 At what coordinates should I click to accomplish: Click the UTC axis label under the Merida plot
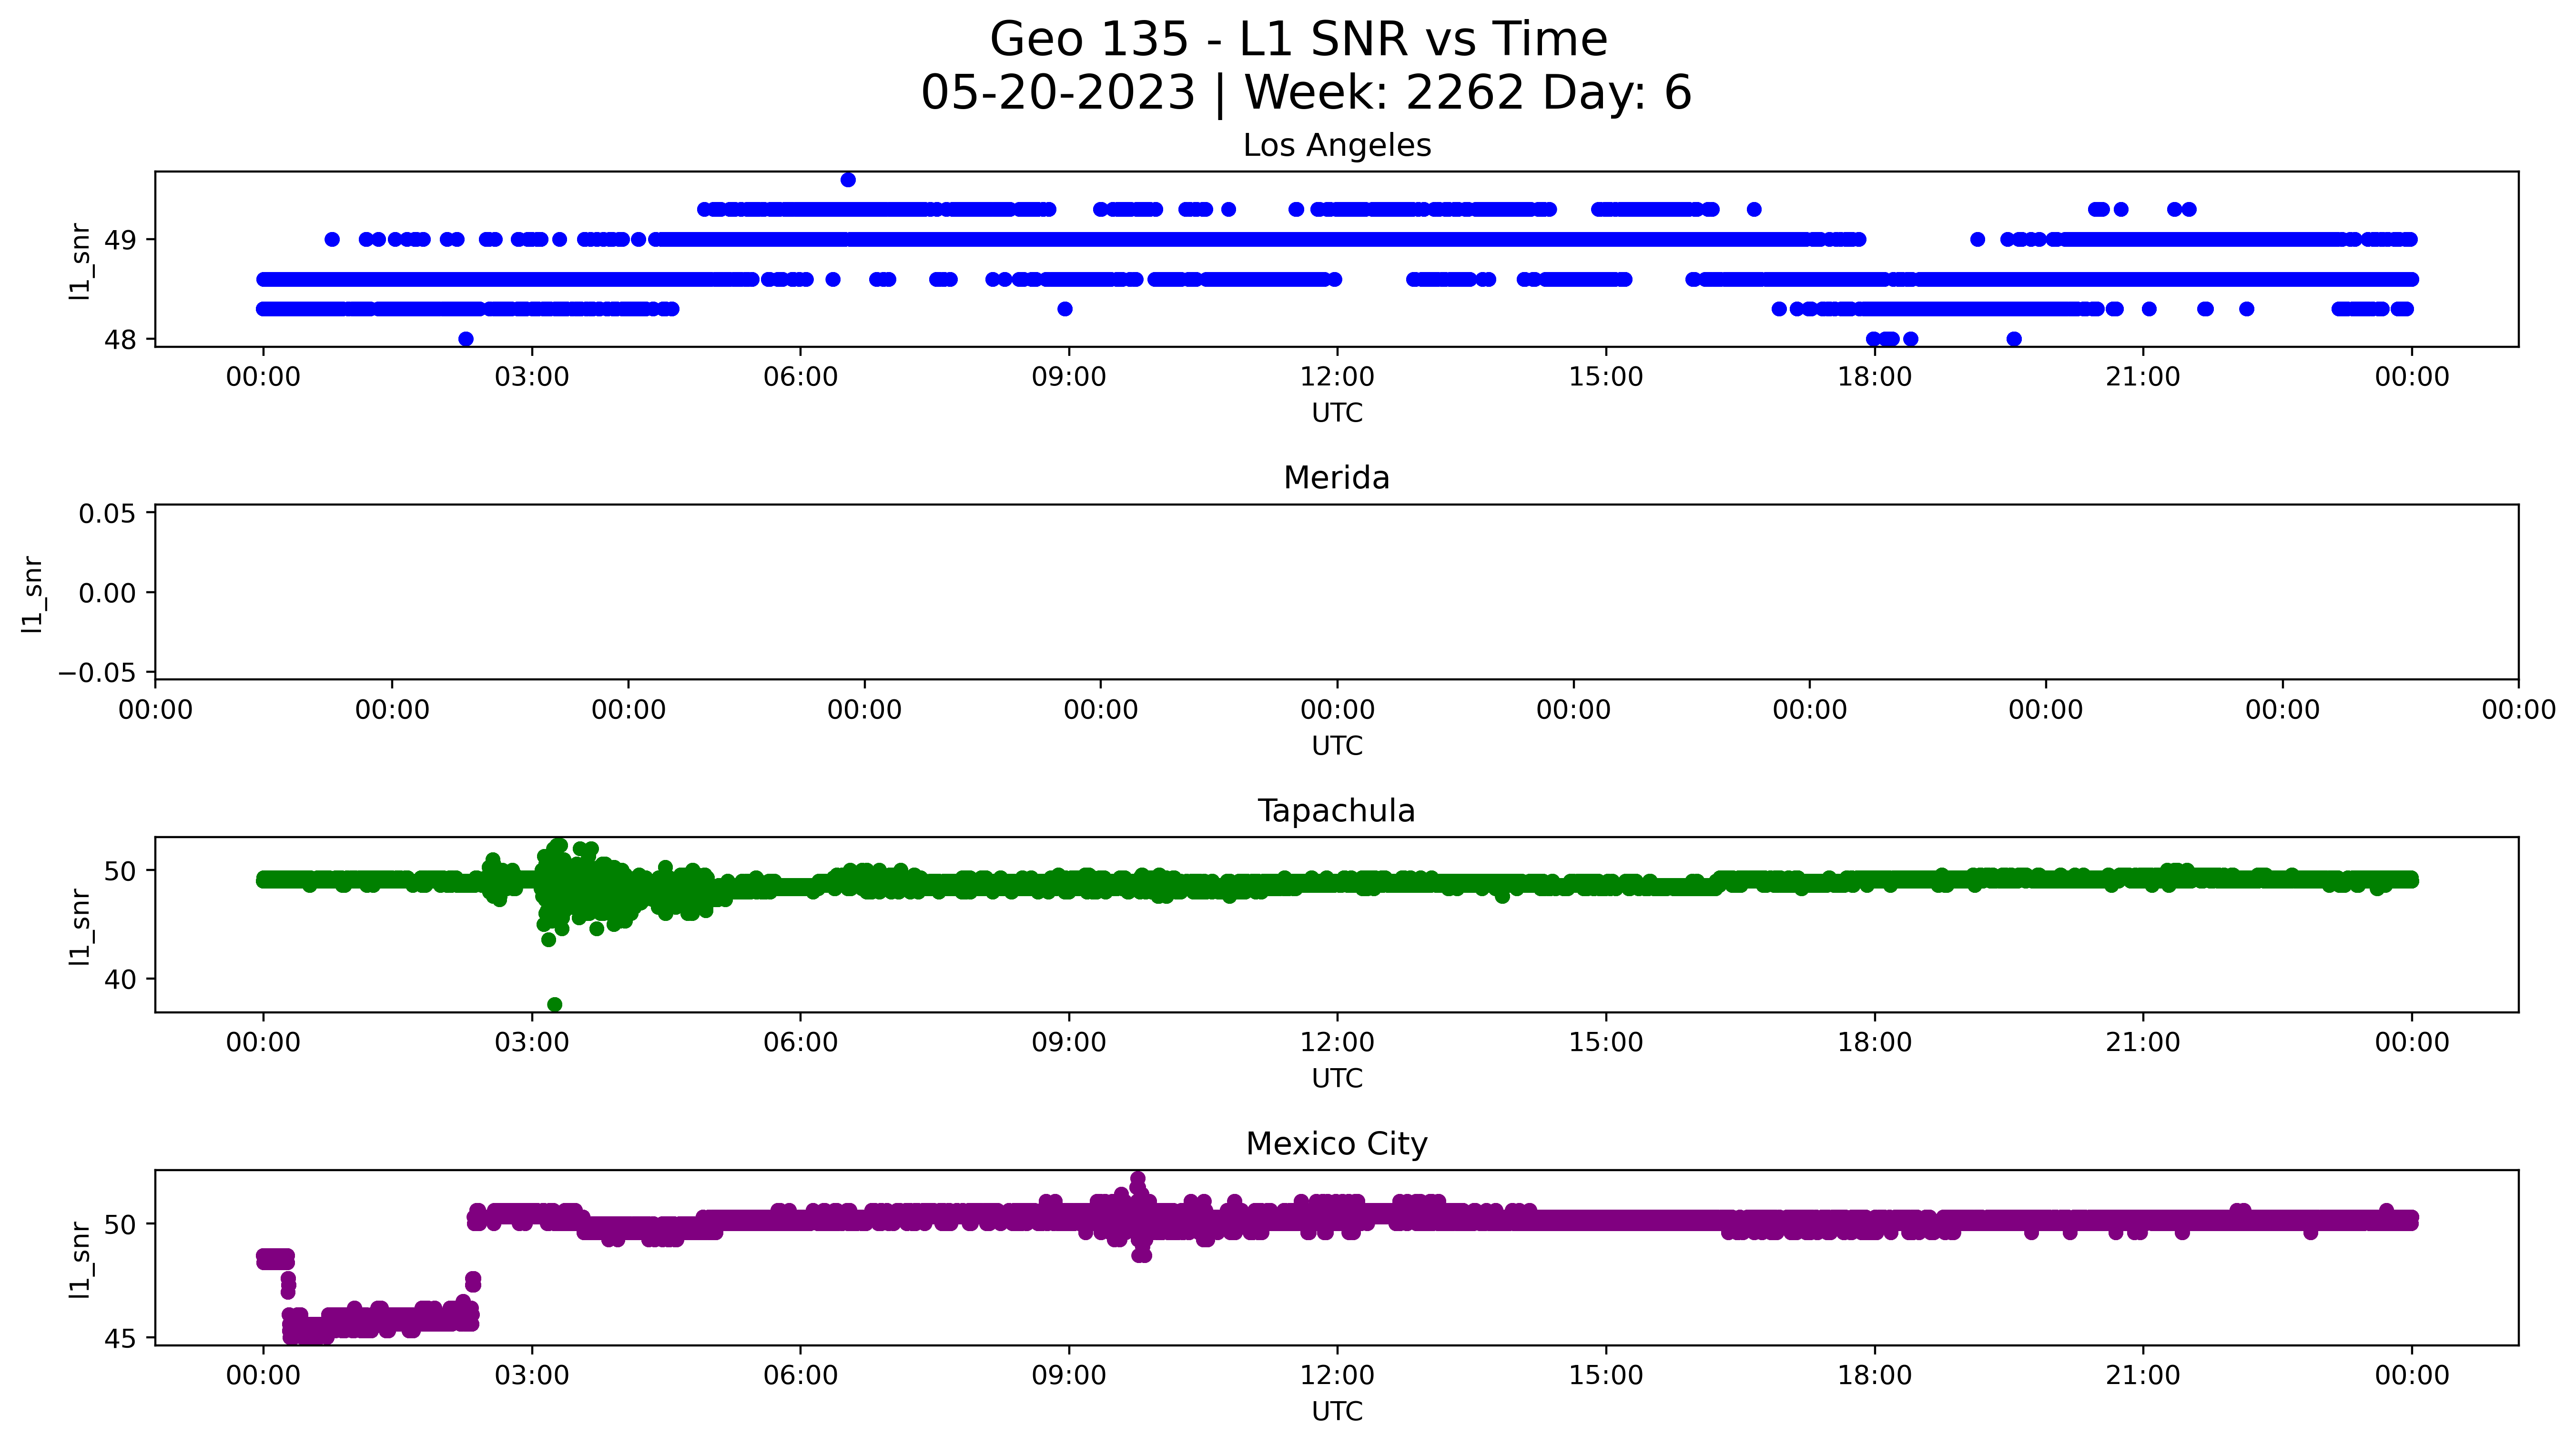click(1337, 746)
